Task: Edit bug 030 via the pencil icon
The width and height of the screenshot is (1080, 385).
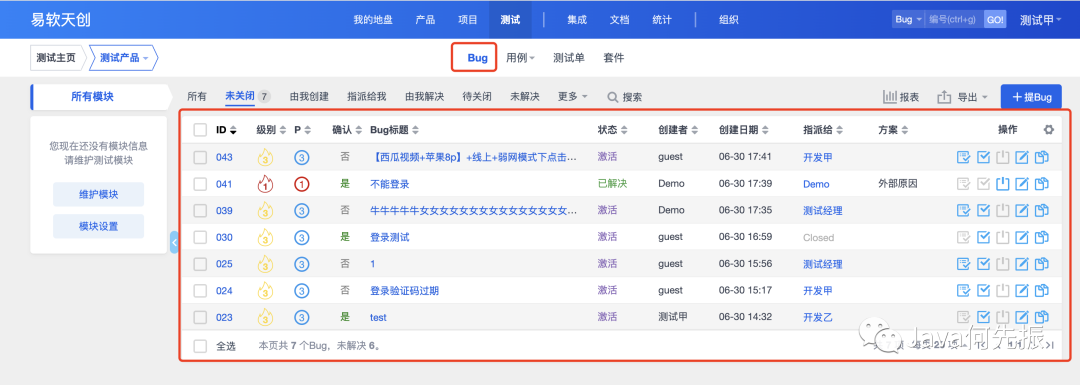Action: [x=1022, y=238]
